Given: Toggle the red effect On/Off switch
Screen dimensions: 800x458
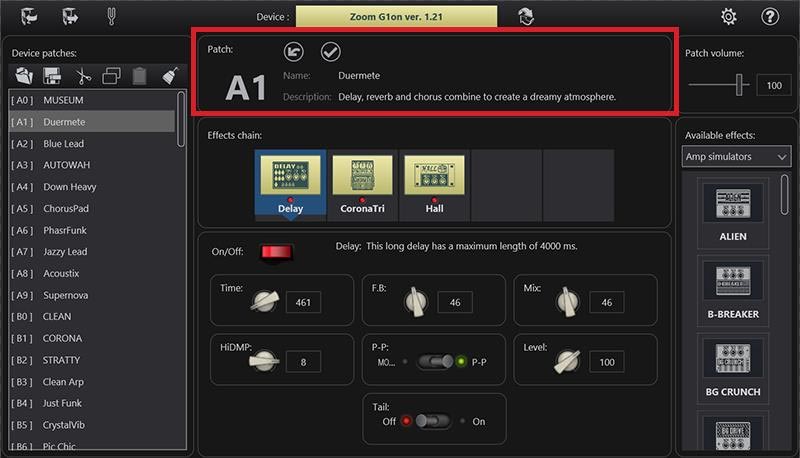Looking at the screenshot, I should (271, 252).
